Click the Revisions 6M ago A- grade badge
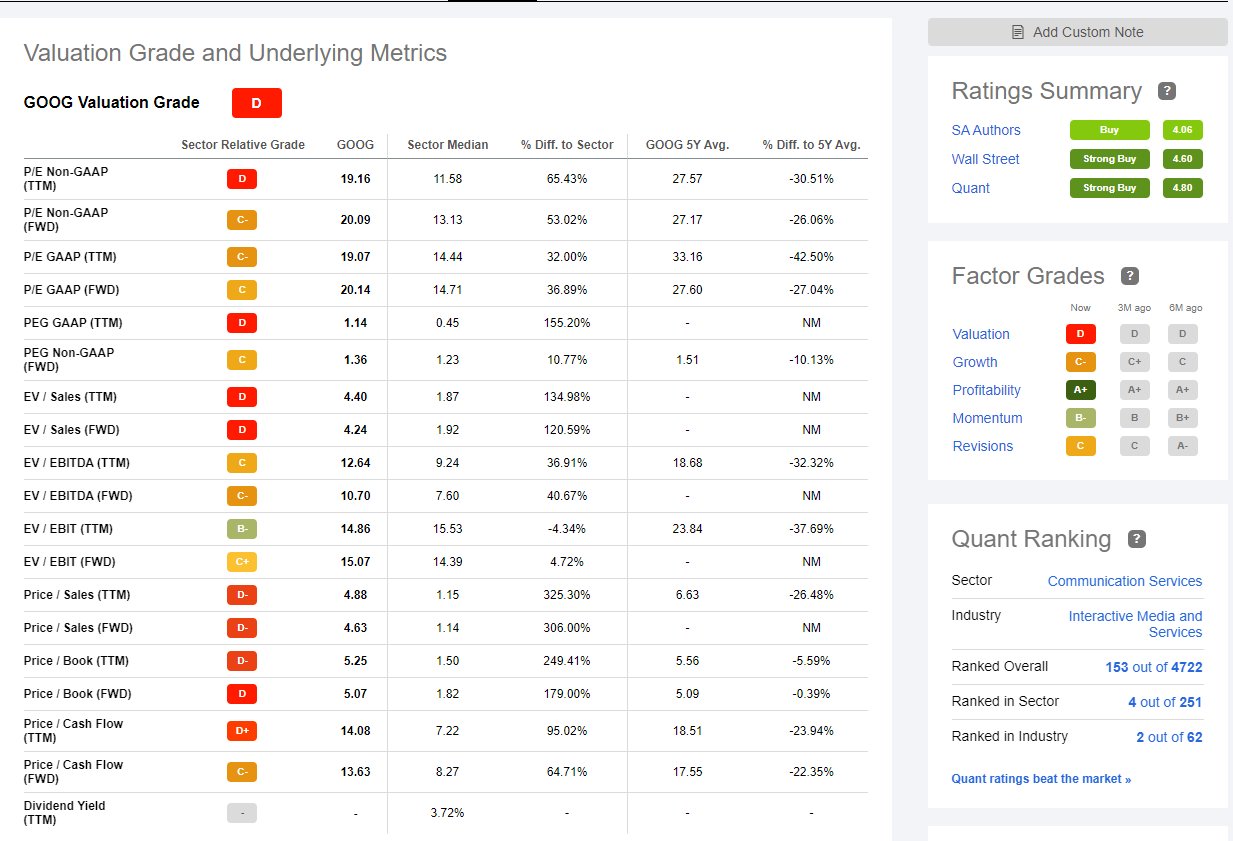 click(x=1183, y=446)
